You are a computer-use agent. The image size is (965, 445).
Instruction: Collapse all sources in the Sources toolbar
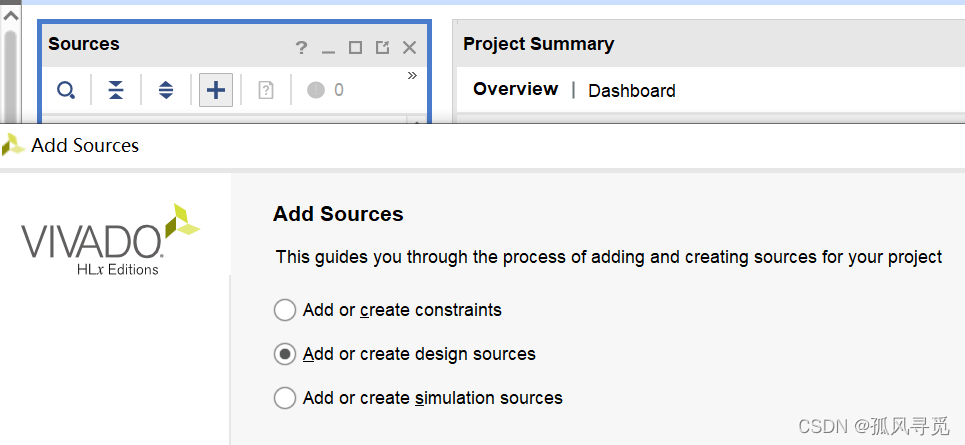(116, 90)
